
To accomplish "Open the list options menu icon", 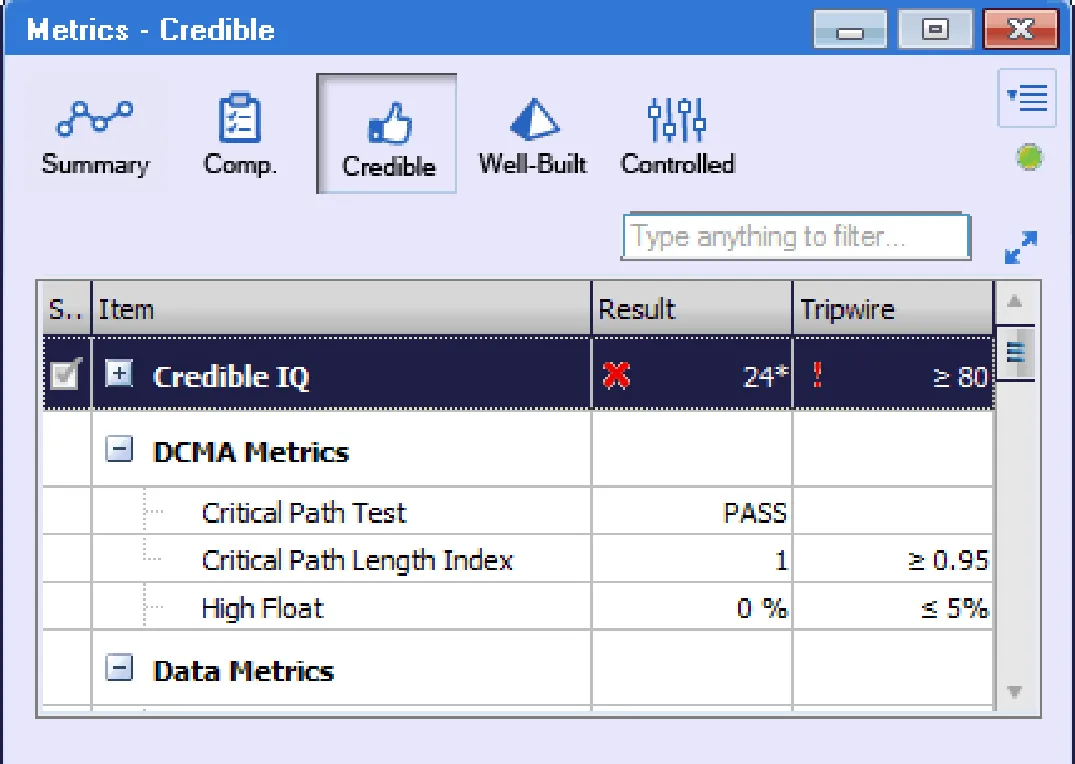I will point(1026,98).
